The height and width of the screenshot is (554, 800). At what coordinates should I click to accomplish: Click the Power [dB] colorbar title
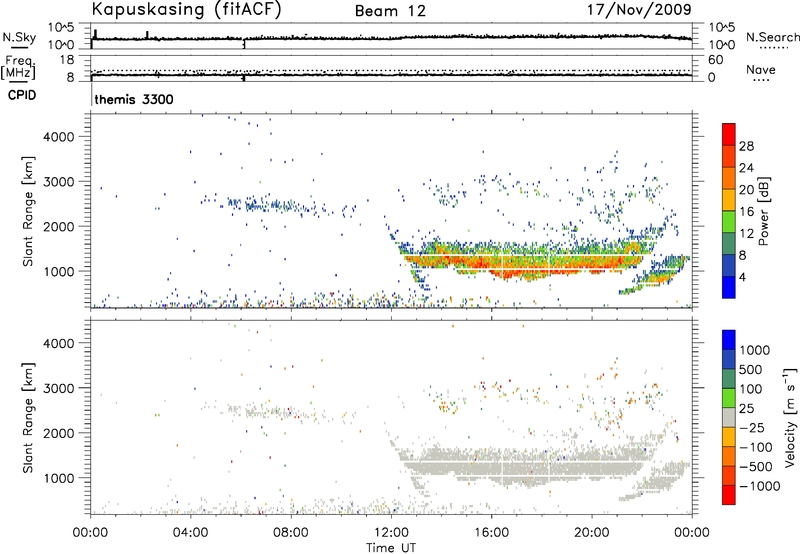coord(763,211)
